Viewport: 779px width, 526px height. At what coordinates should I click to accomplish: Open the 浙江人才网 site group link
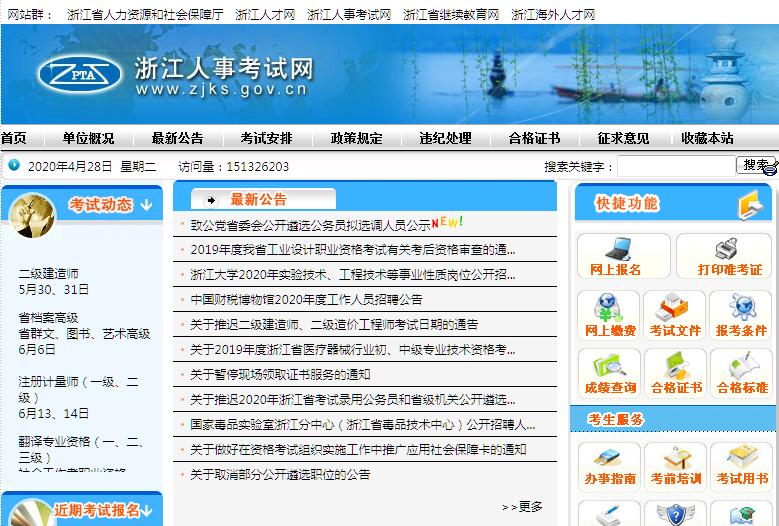click(x=265, y=15)
